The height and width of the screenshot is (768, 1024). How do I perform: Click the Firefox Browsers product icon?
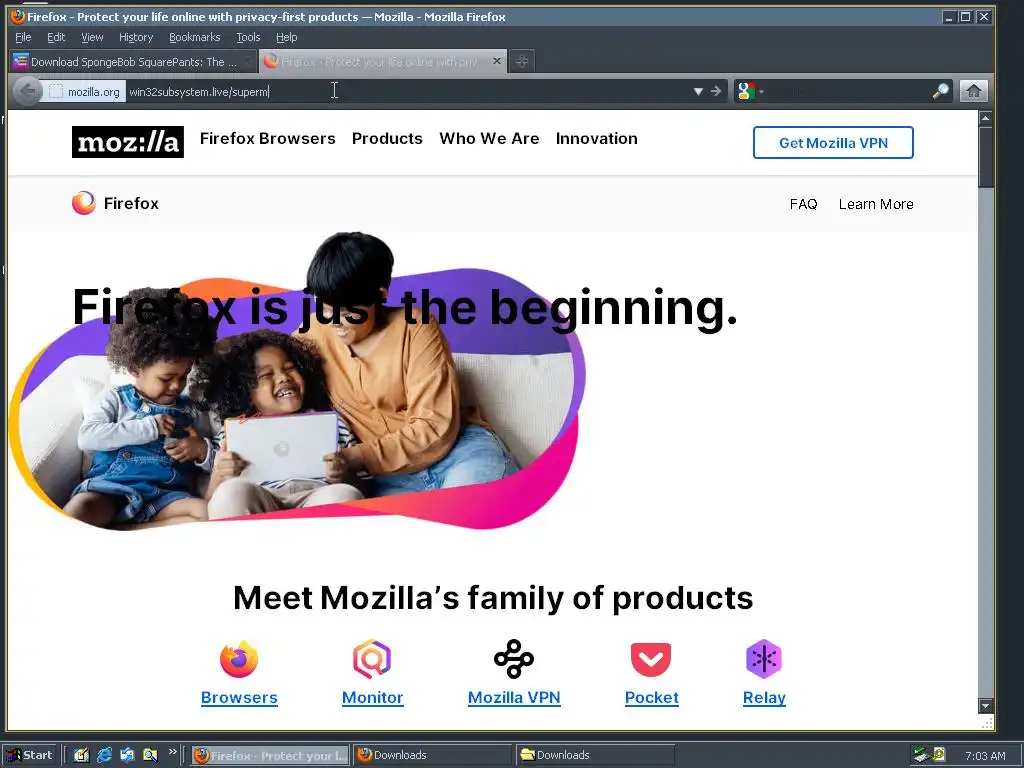click(239, 659)
